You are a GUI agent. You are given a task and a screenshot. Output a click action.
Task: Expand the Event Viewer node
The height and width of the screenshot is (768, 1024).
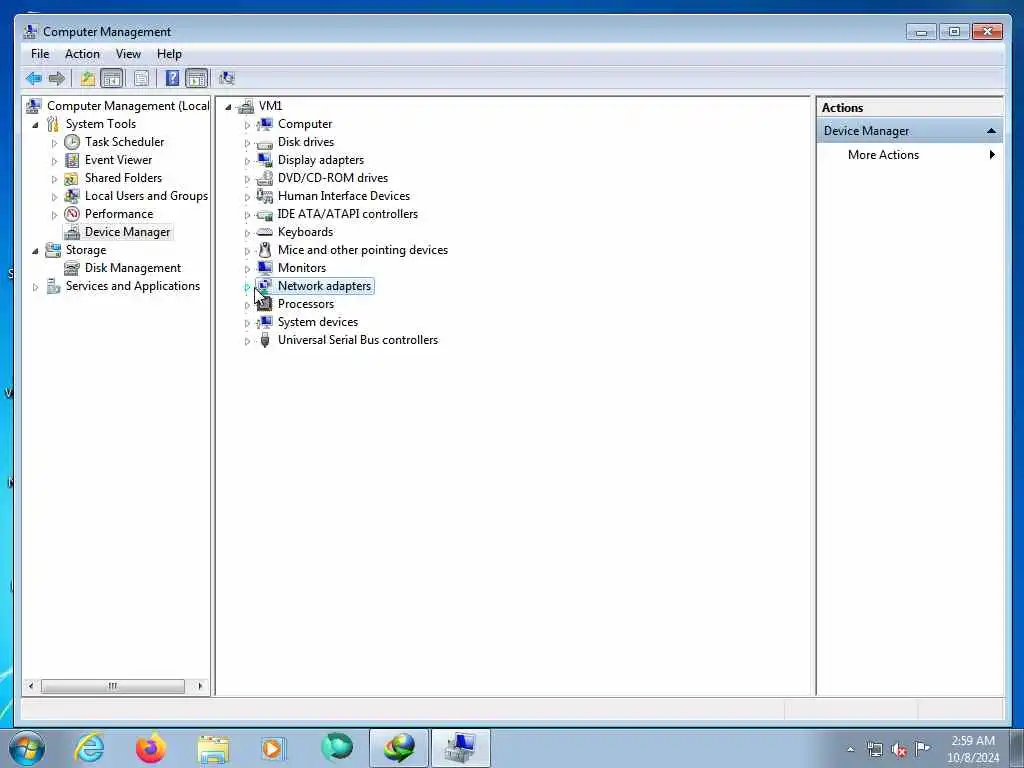tap(54, 161)
